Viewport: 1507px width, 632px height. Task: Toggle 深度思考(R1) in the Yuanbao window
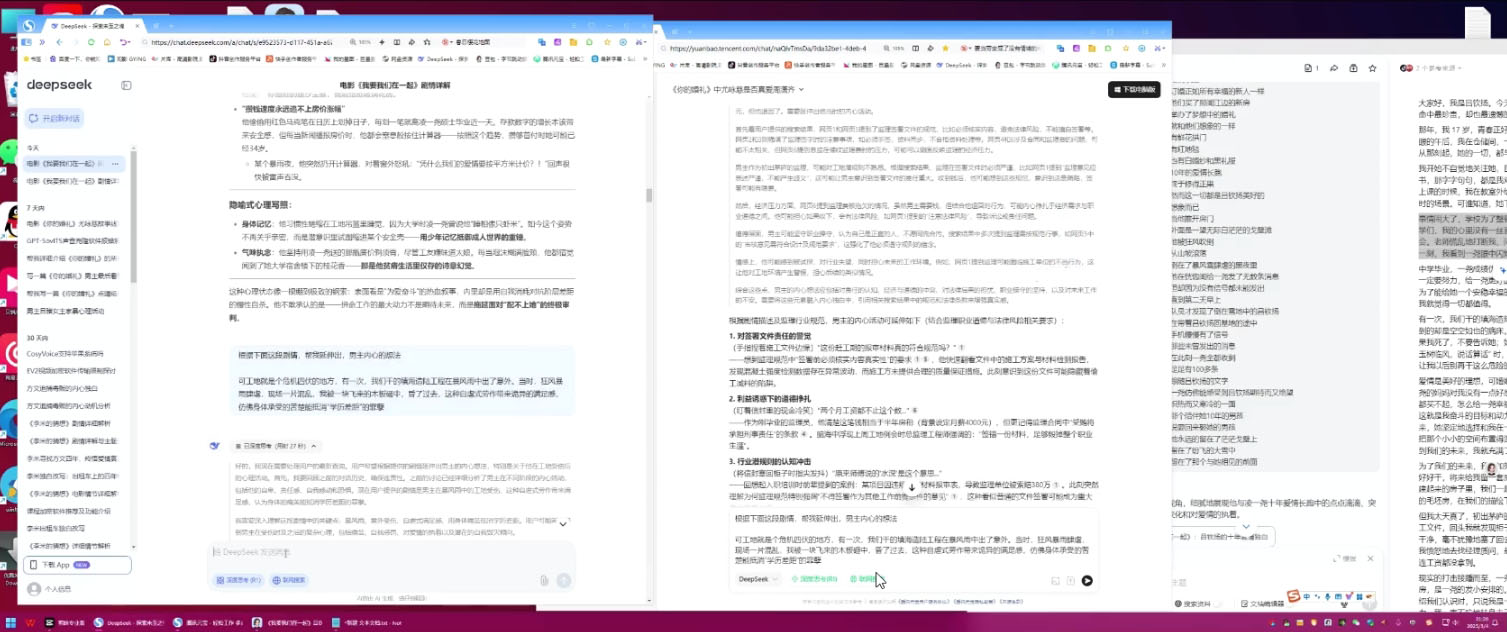click(814, 579)
